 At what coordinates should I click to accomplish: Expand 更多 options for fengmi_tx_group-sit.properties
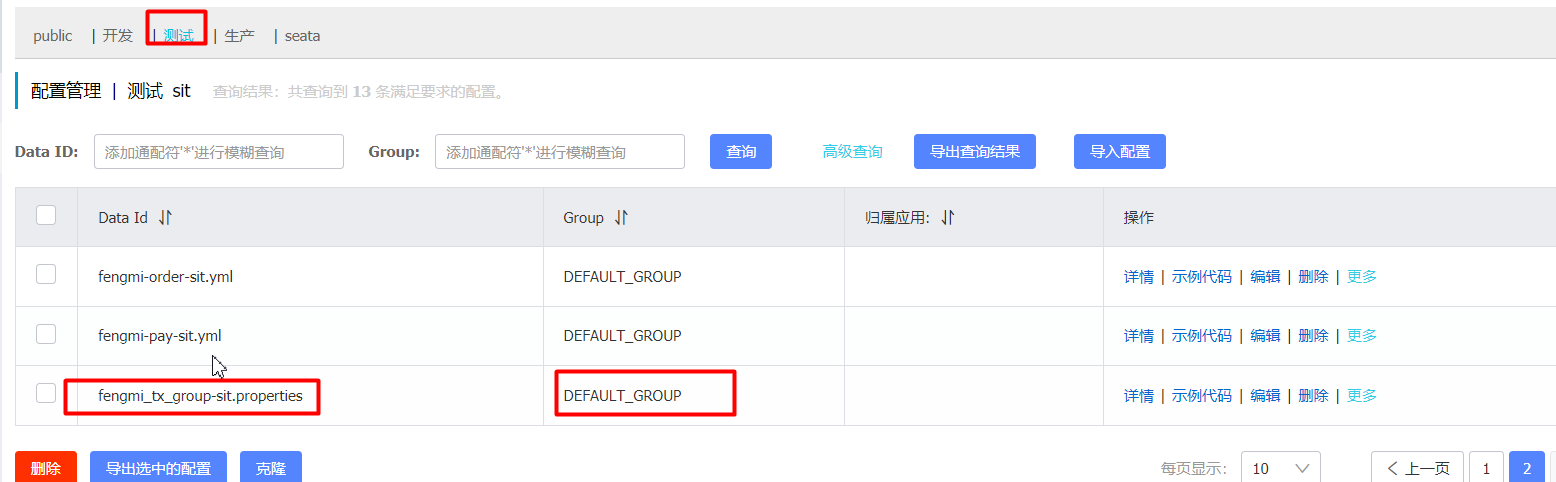pos(1361,396)
